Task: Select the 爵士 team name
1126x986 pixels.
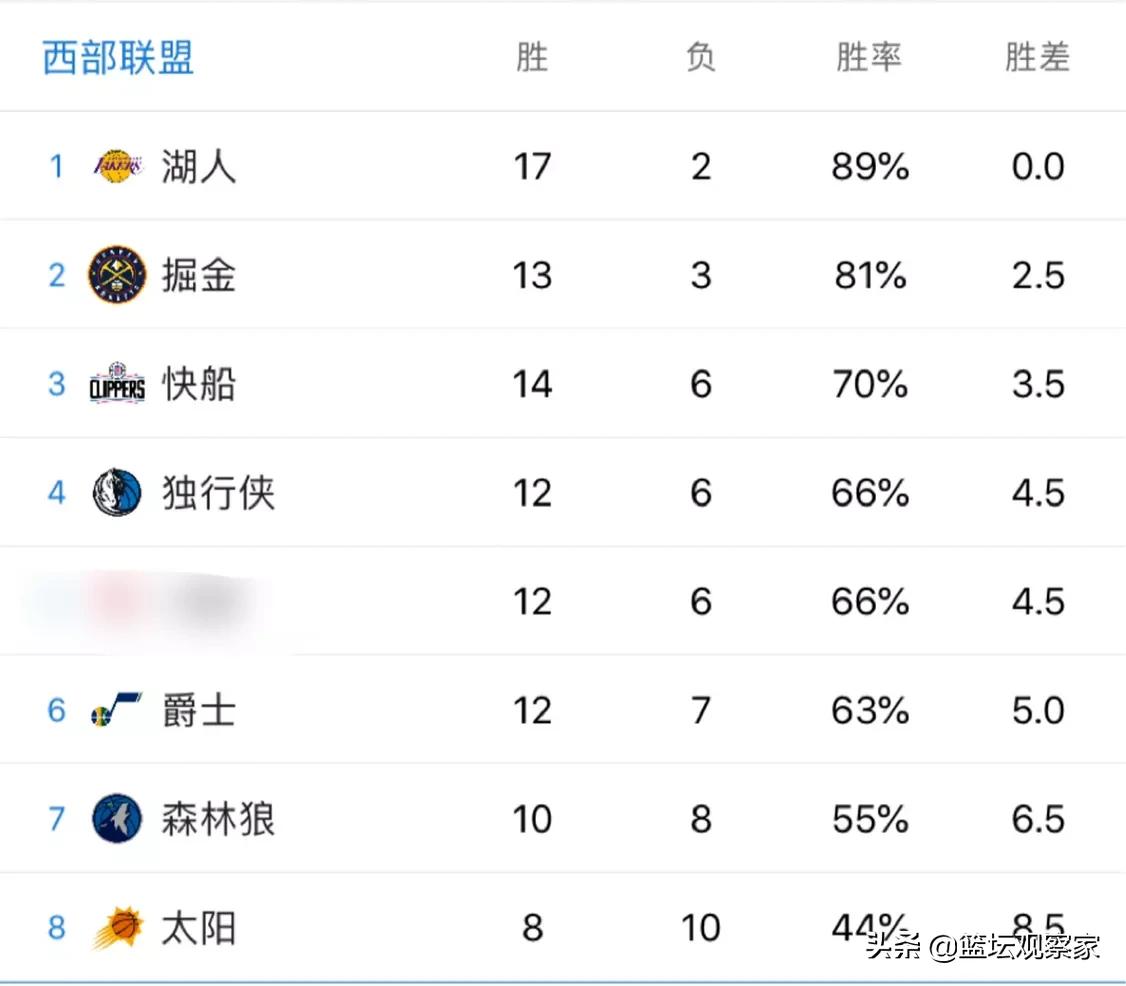Action: [x=199, y=711]
